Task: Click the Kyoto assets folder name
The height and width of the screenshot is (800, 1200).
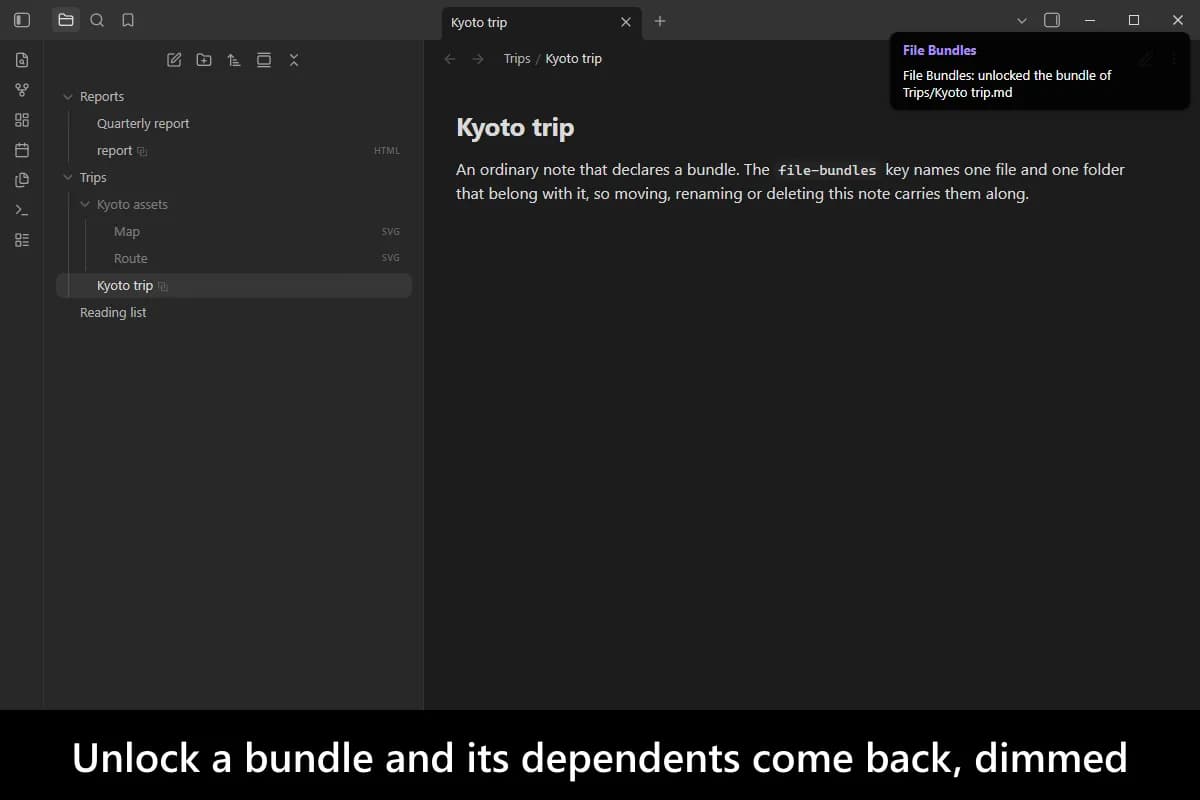Action: [x=132, y=205]
